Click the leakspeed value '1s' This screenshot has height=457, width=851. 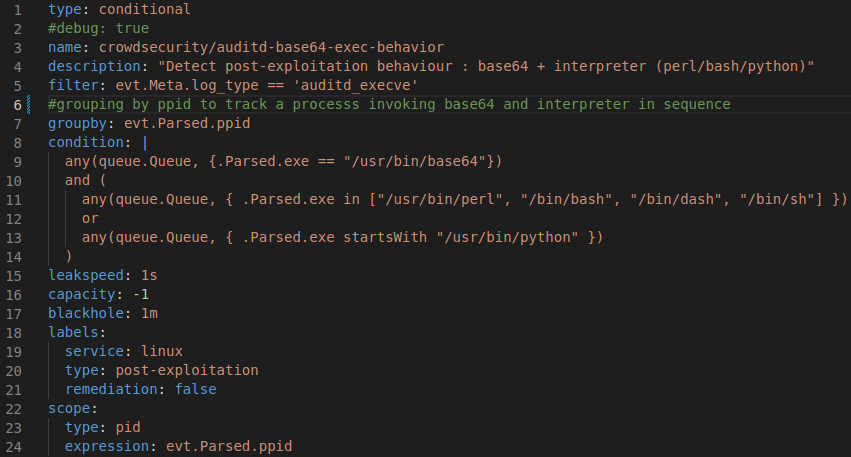pos(149,275)
